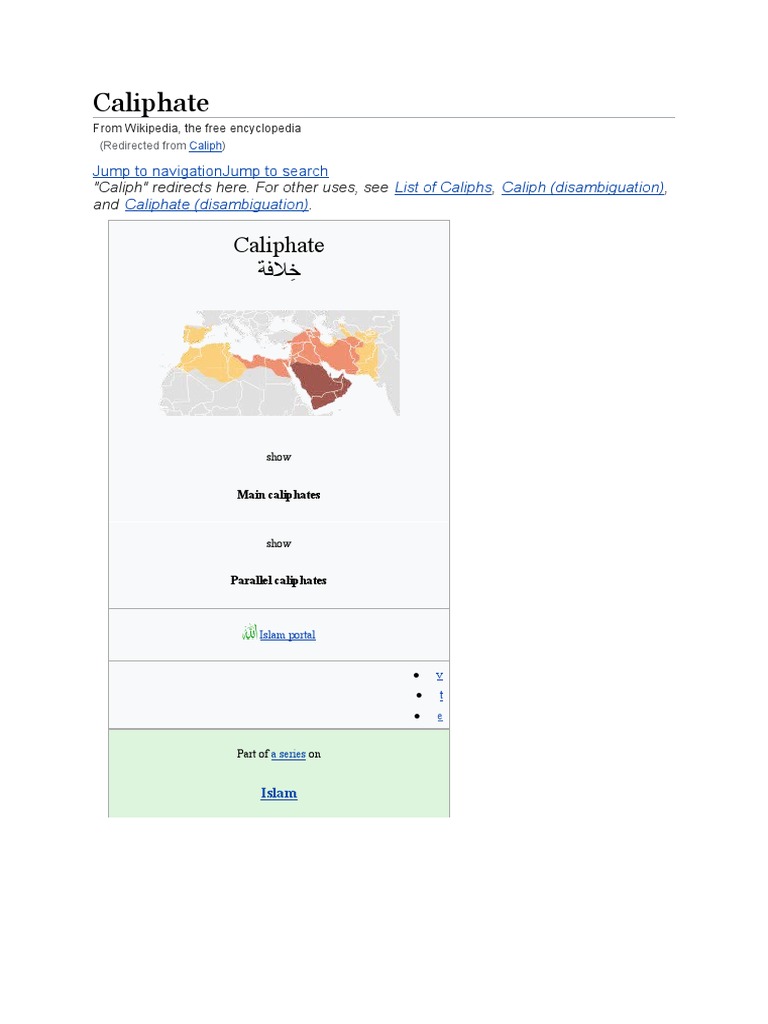Open the bold Islam link

point(279,793)
